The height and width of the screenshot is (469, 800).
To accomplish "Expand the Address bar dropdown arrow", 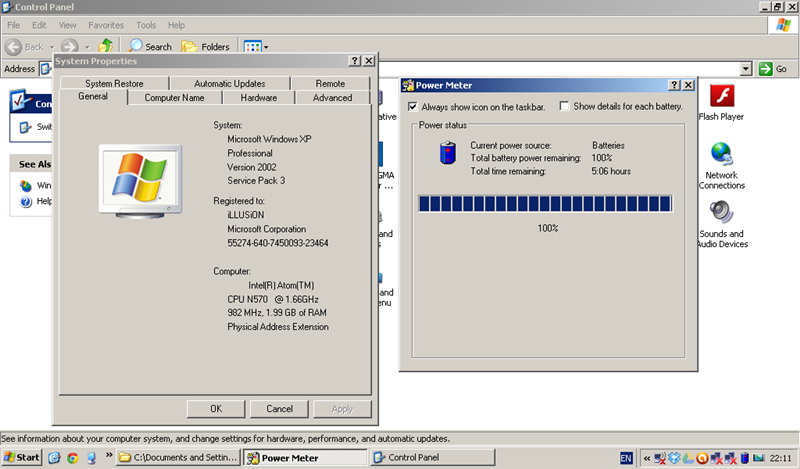I will coord(746,69).
